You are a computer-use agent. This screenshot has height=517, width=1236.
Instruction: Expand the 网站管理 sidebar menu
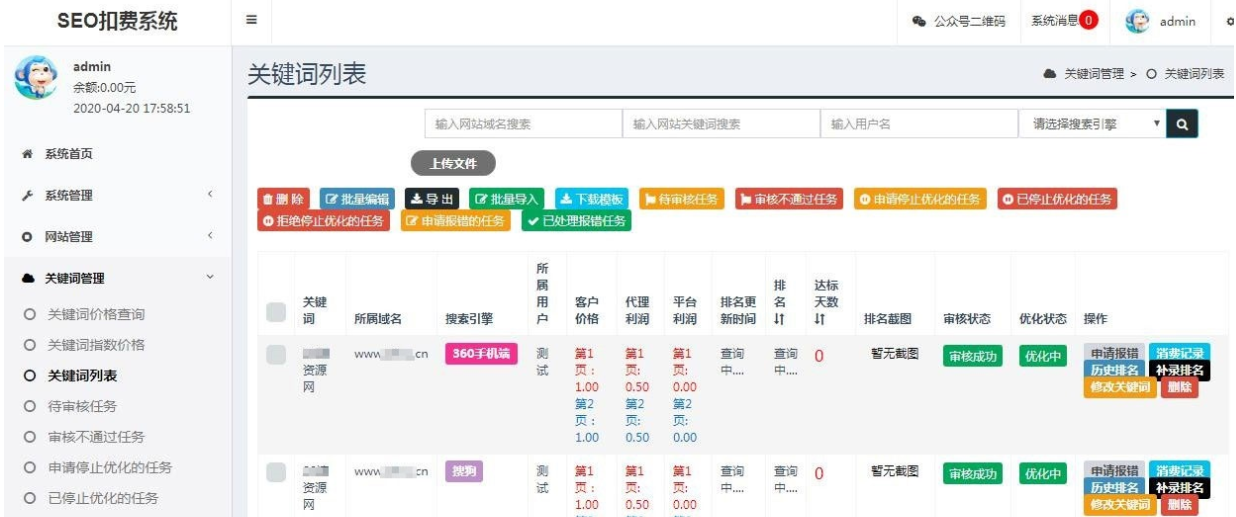(116, 236)
